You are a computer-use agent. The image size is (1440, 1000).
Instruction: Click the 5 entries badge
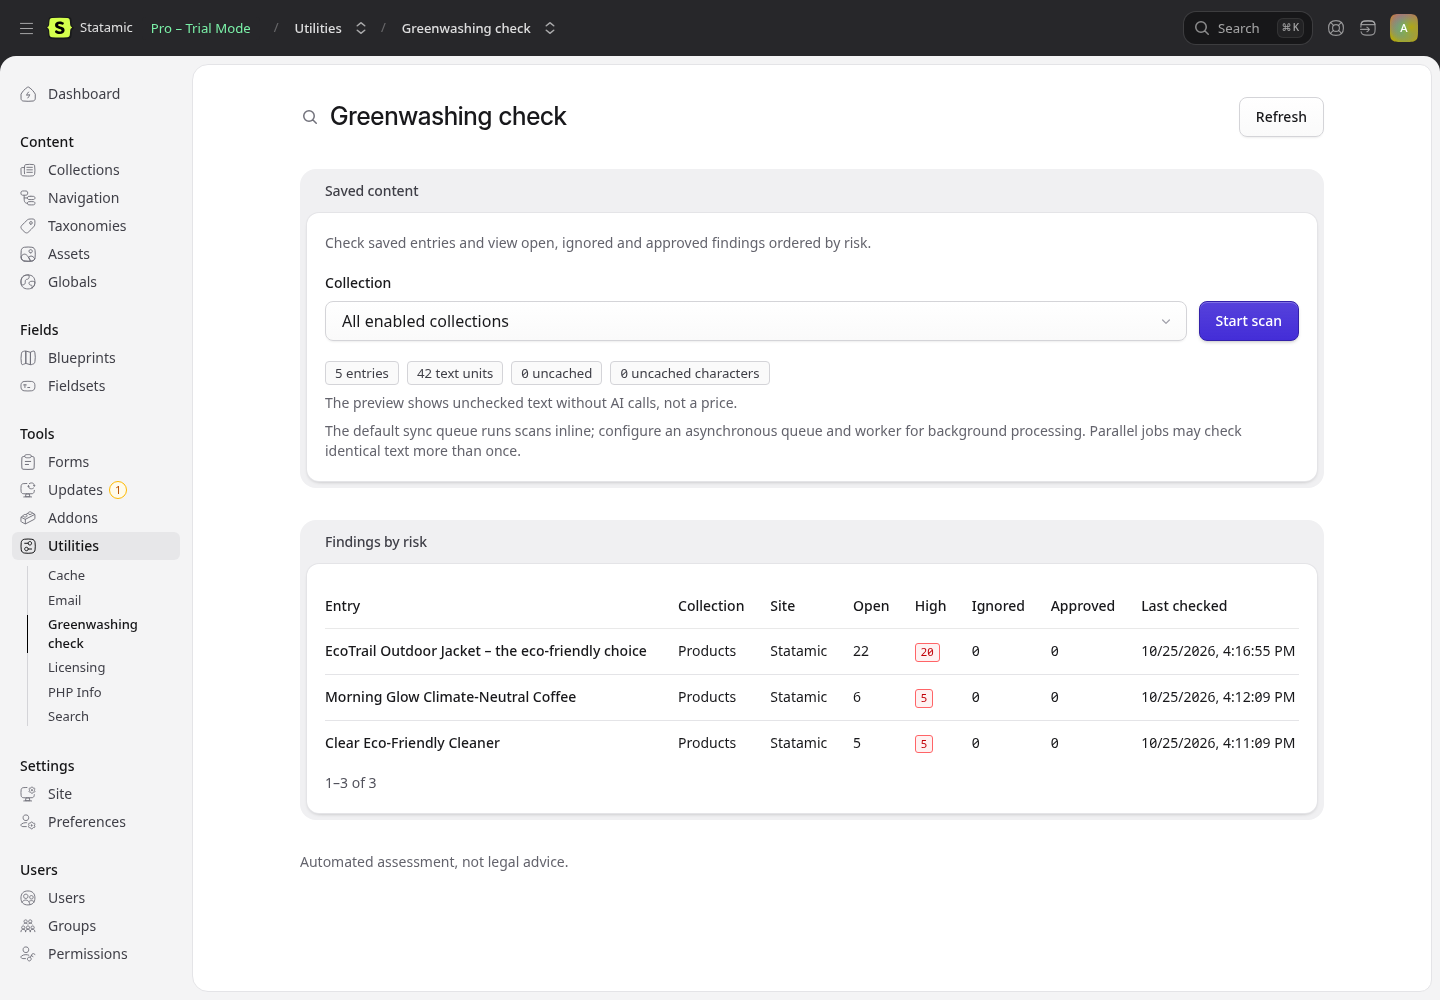[x=362, y=373]
